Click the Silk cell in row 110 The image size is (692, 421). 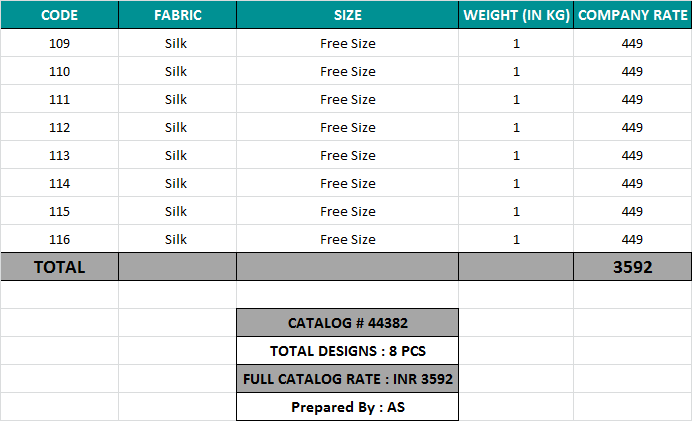(177, 71)
